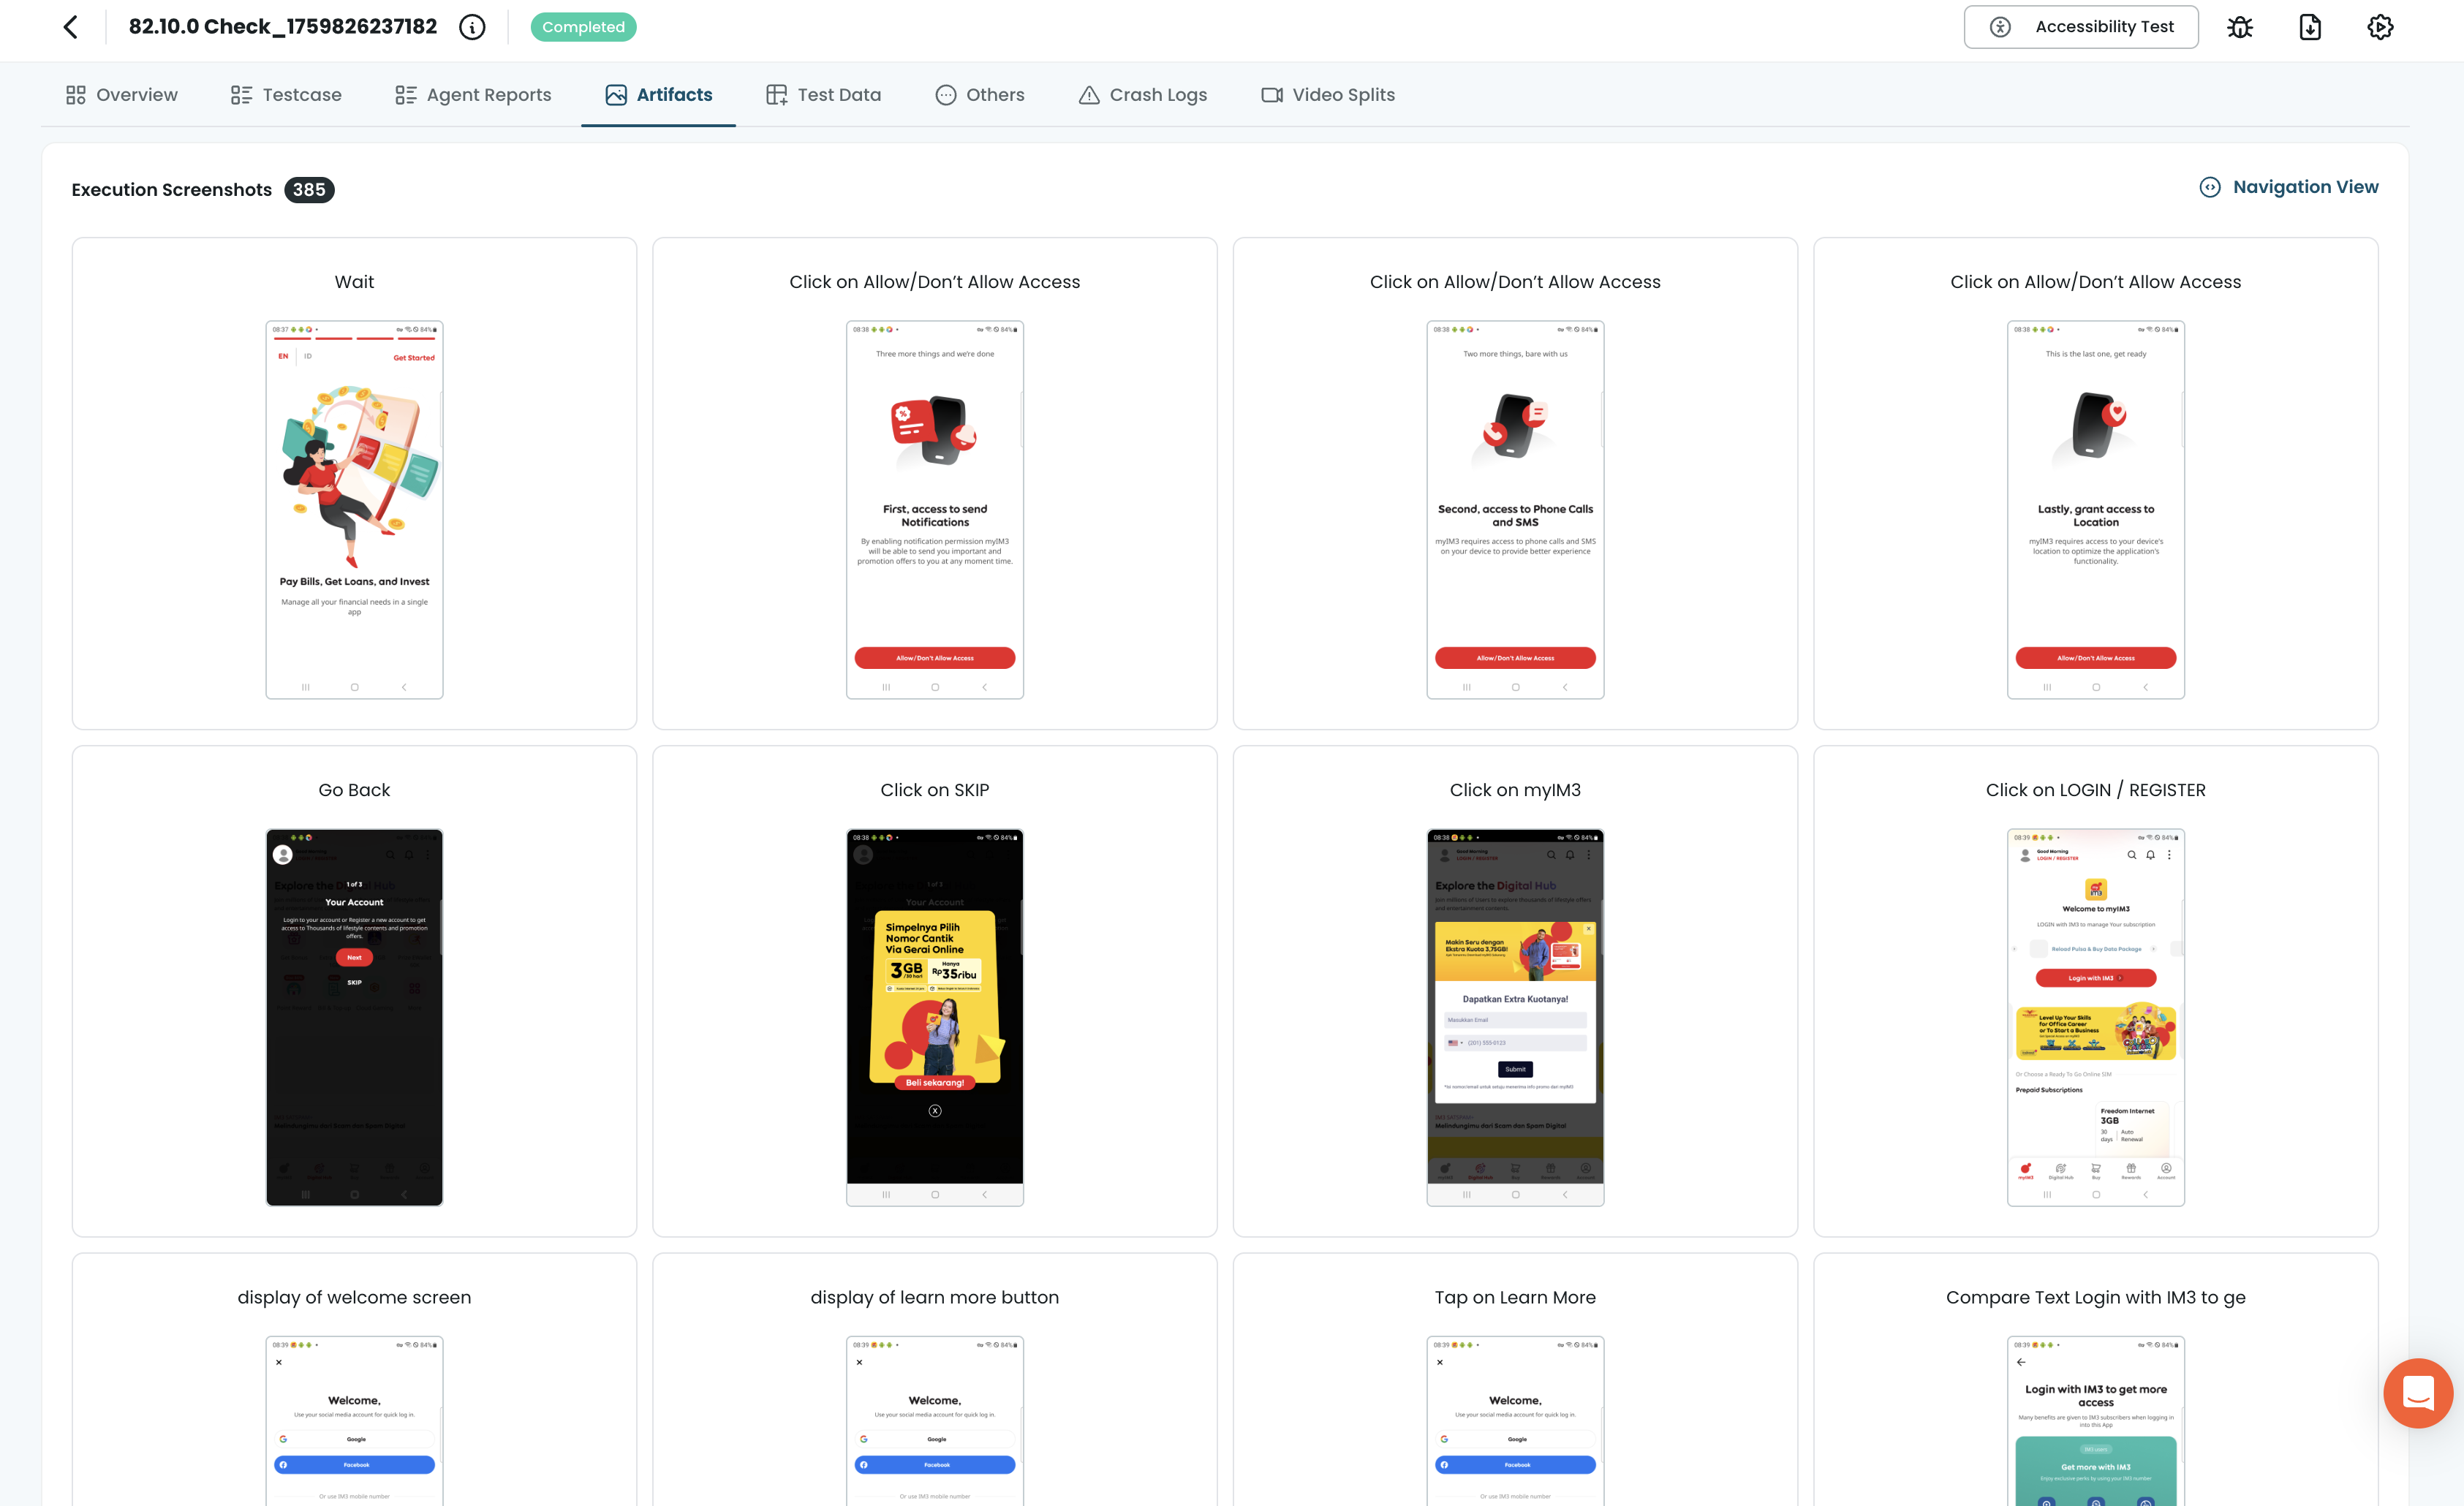Open the Click on myIM3 screenshot
The height and width of the screenshot is (1506, 2464).
pos(1514,1016)
